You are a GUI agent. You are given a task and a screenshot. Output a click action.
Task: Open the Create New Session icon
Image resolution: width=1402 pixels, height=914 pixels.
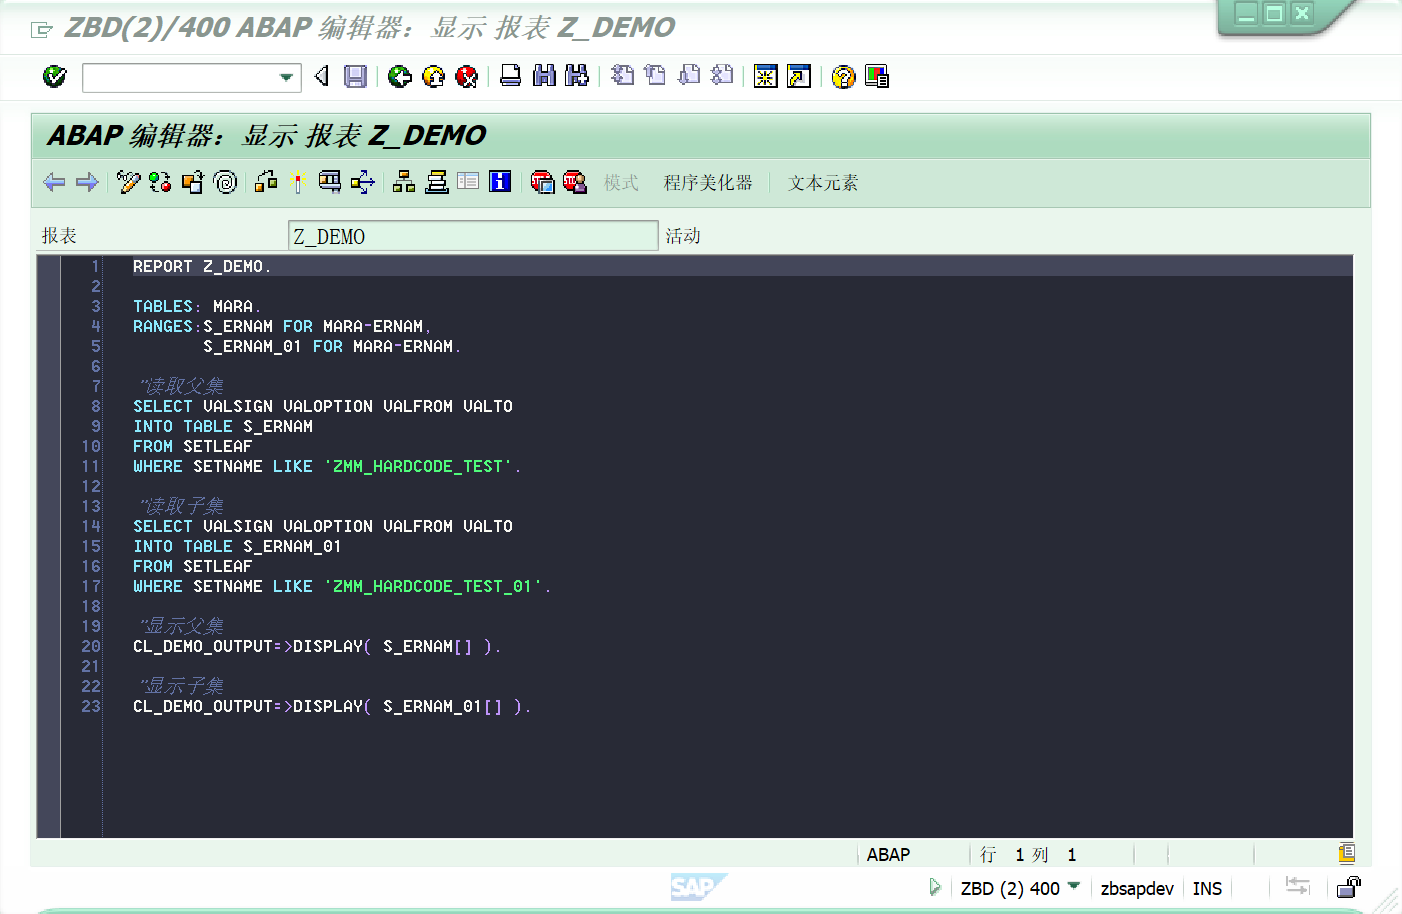click(x=765, y=77)
